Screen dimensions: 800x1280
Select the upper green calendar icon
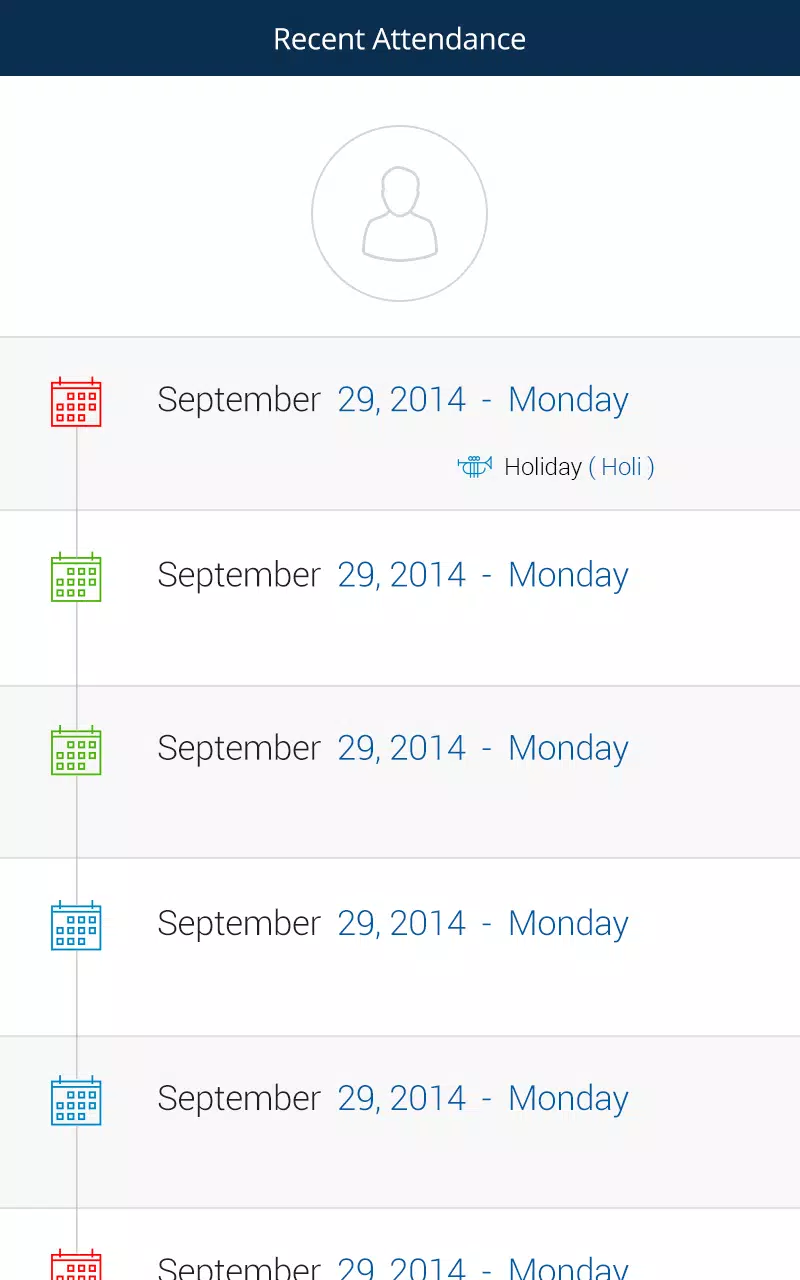76,577
